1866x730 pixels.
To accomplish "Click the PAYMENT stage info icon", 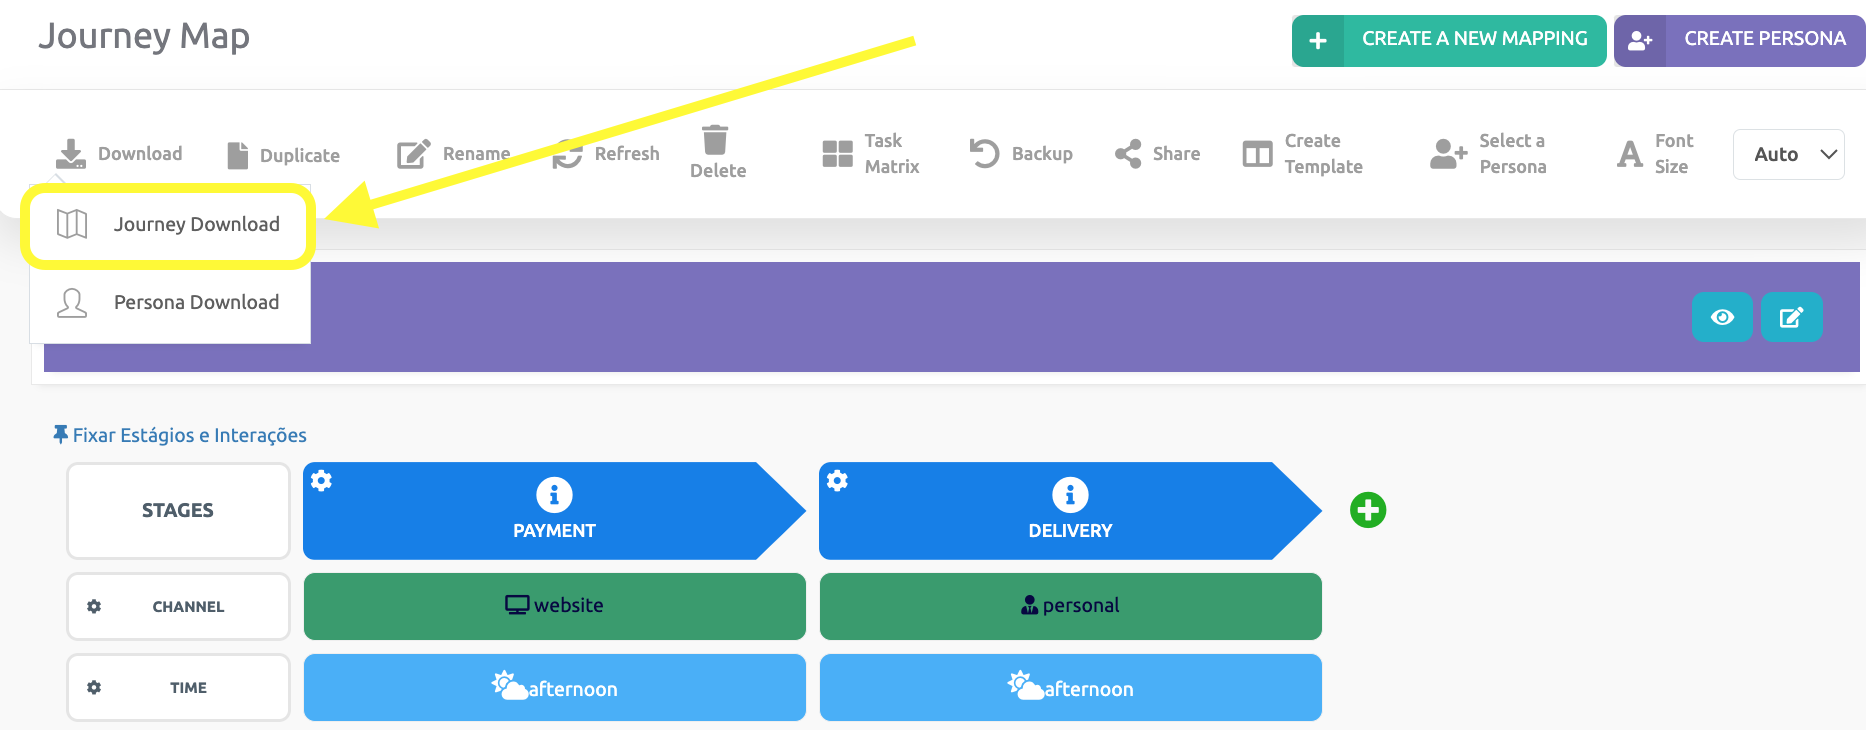I will [554, 494].
